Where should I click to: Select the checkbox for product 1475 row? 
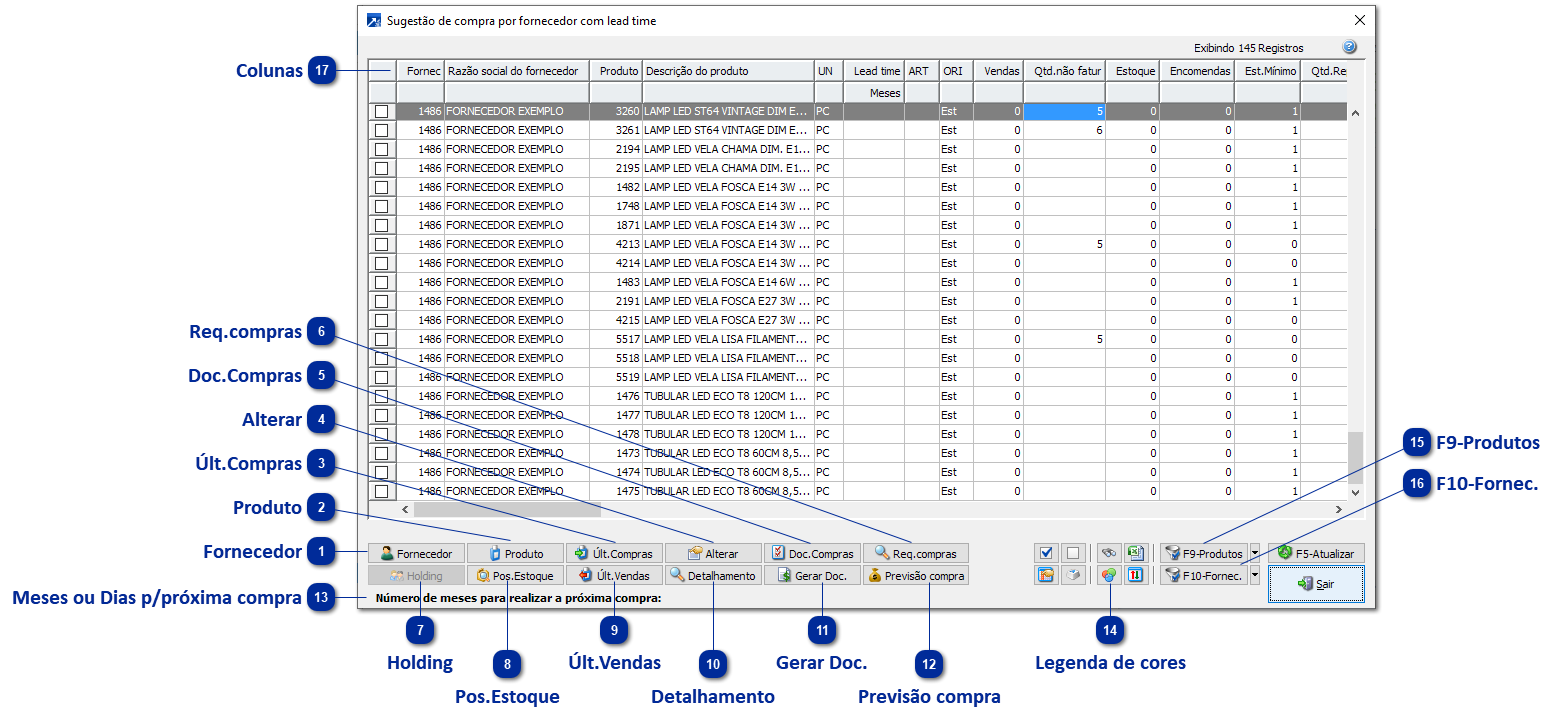tap(381, 491)
